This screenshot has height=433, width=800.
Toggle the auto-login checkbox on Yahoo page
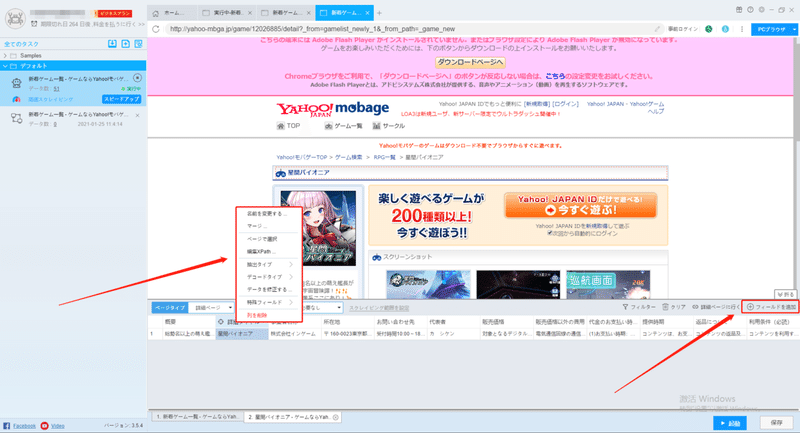click(x=549, y=233)
